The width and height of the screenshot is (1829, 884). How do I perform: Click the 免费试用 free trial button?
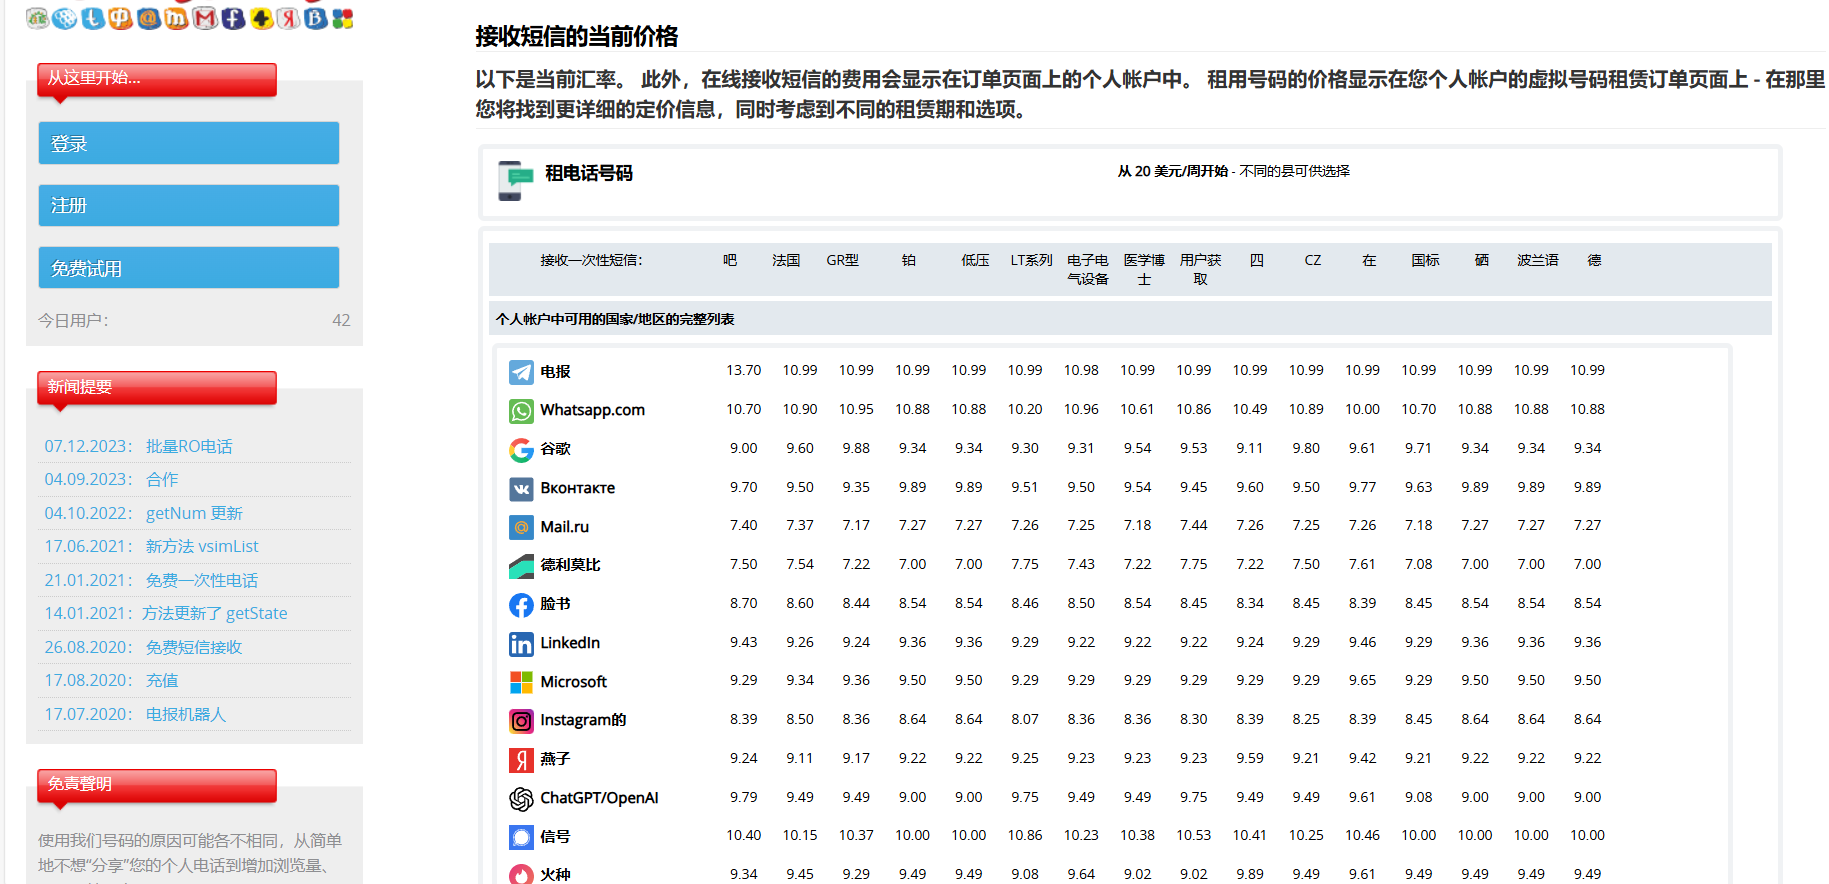(x=189, y=268)
